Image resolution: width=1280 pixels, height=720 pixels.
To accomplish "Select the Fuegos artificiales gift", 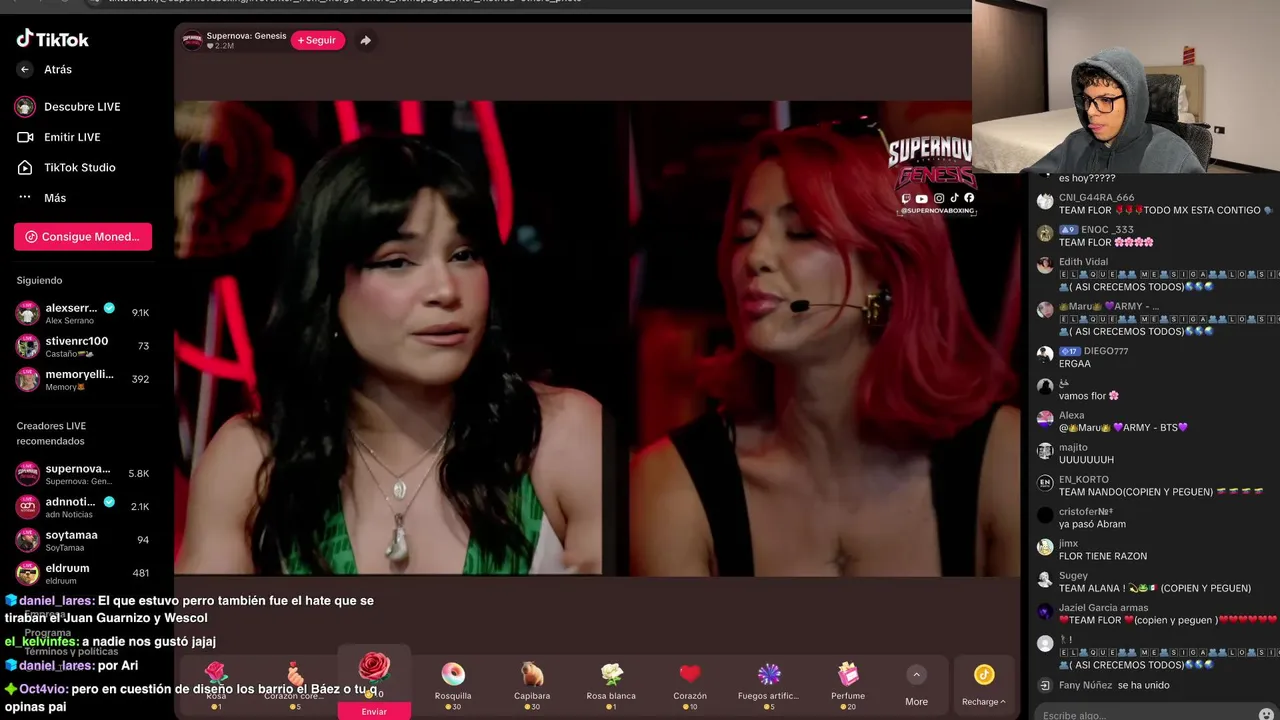I will pyautogui.click(x=768, y=684).
